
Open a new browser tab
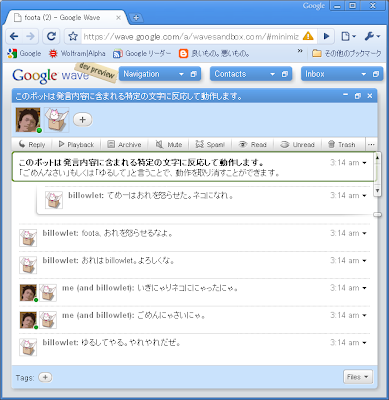click(136, 18)
